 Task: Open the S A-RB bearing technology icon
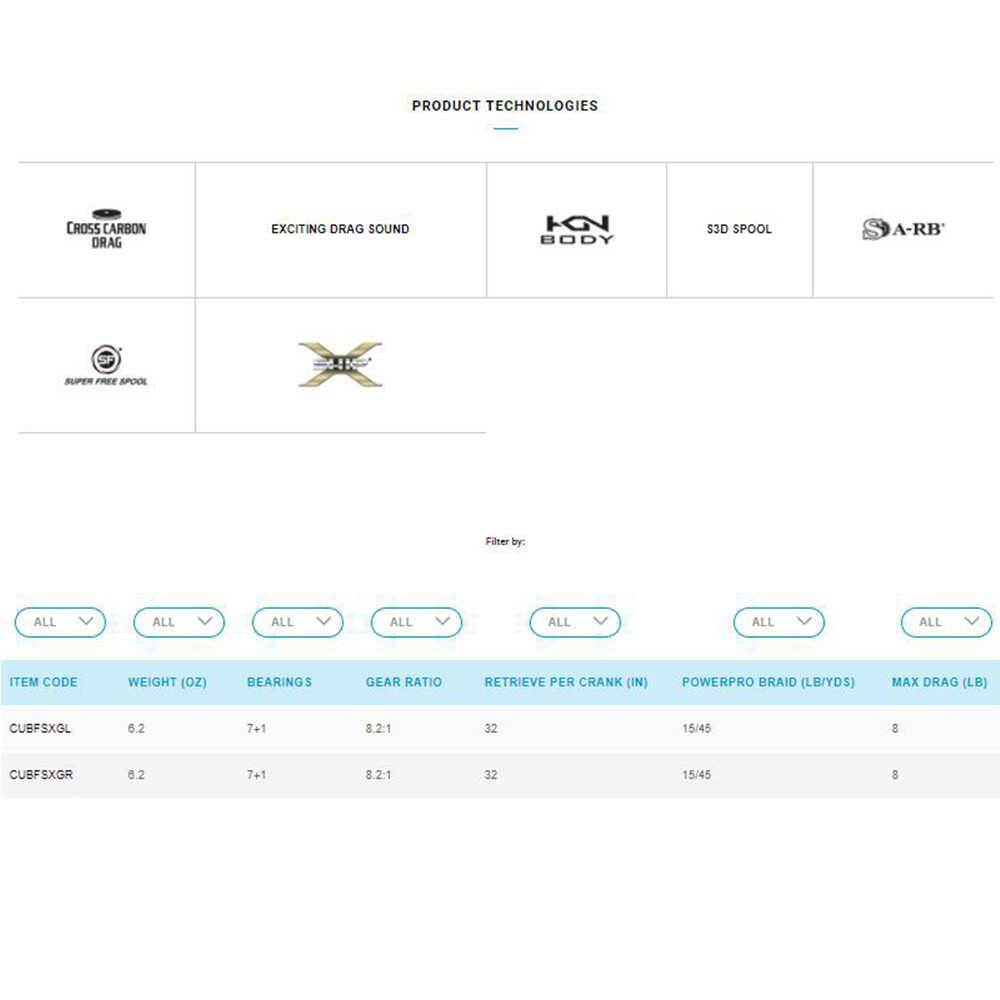click(x=903, y=229)
